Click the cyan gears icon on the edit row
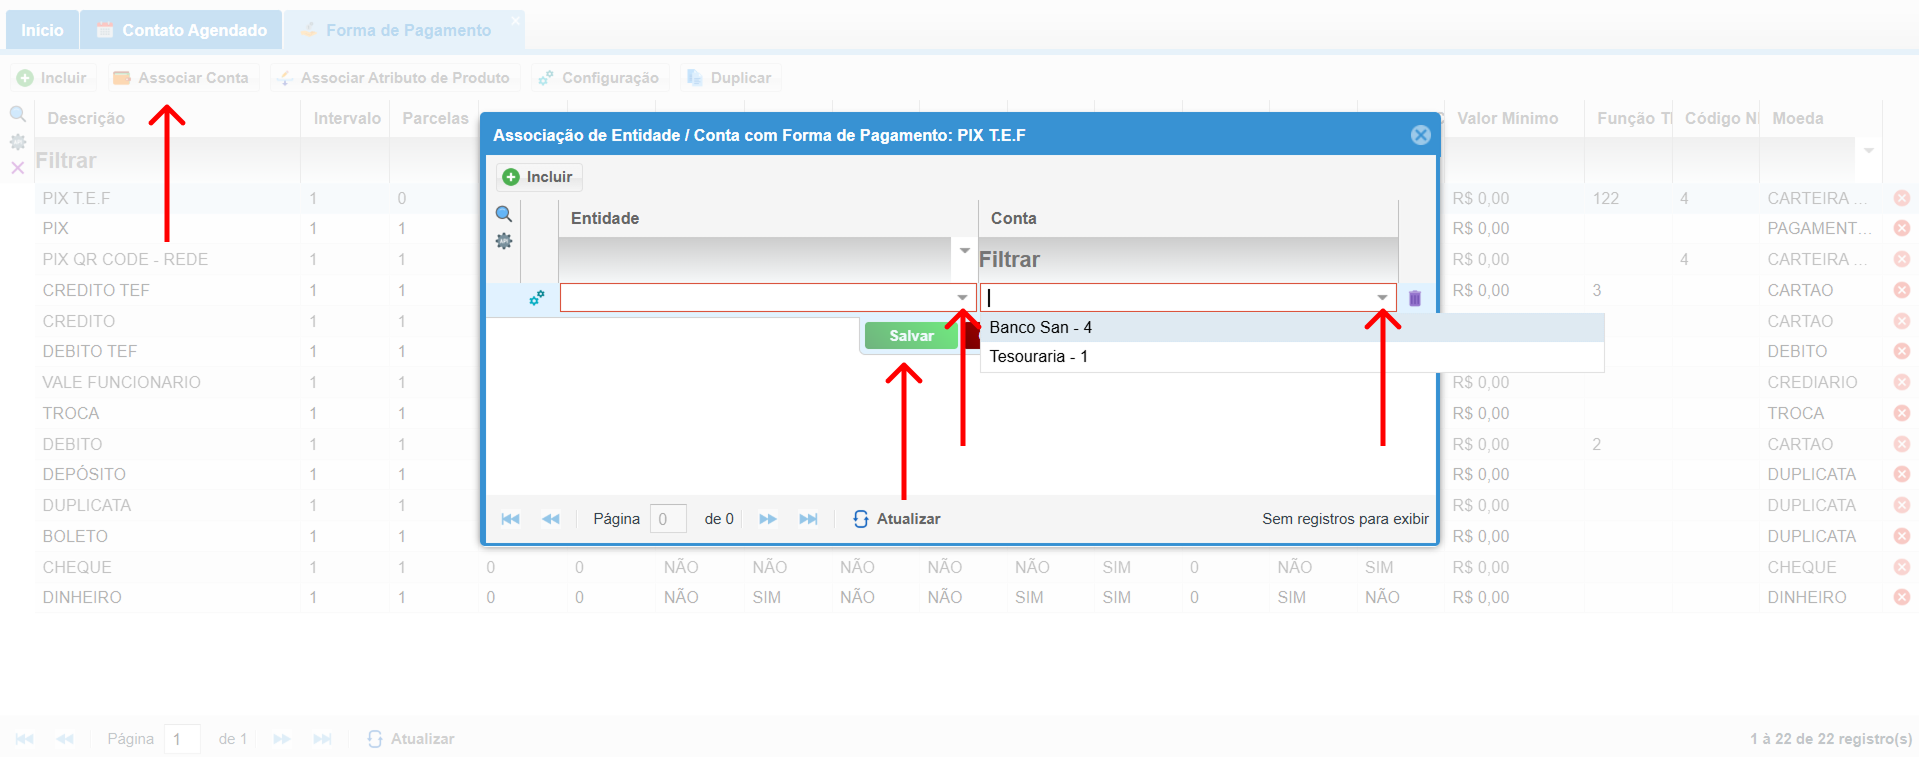The width and height of the screenshot is (1919, 757). pyautogui.click(x=537, y=298)
